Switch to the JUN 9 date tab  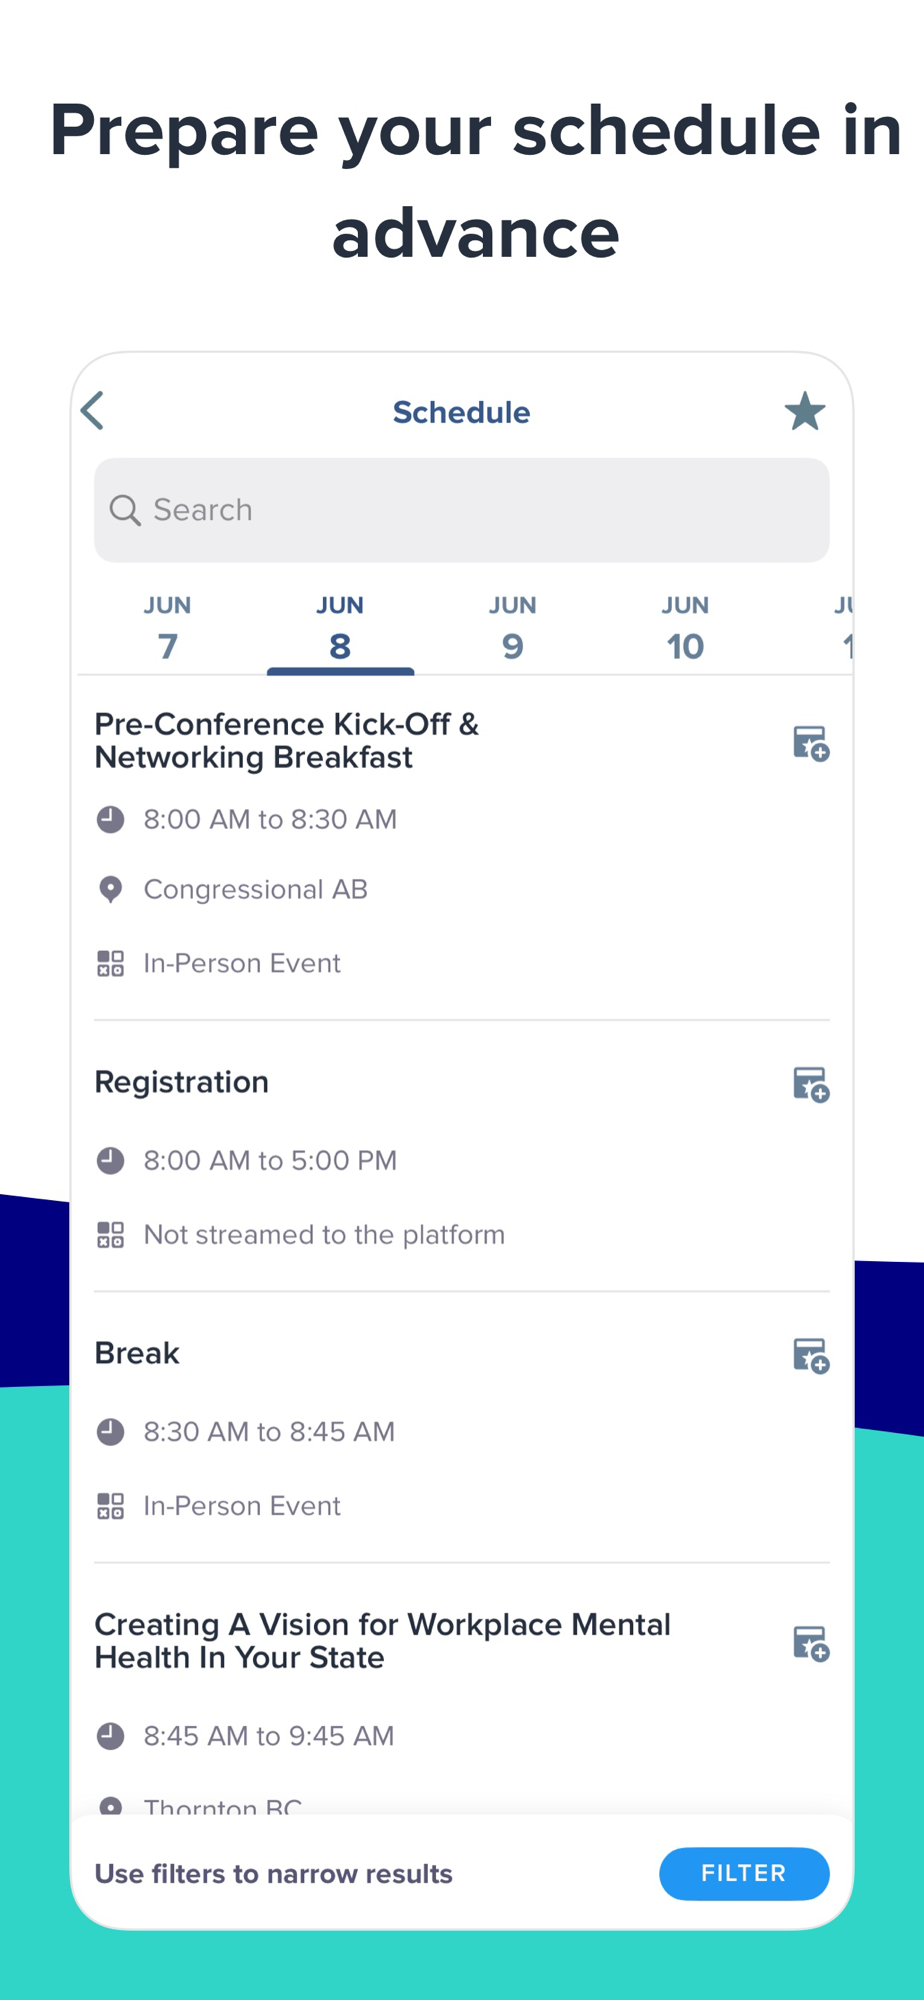[512, 629]
